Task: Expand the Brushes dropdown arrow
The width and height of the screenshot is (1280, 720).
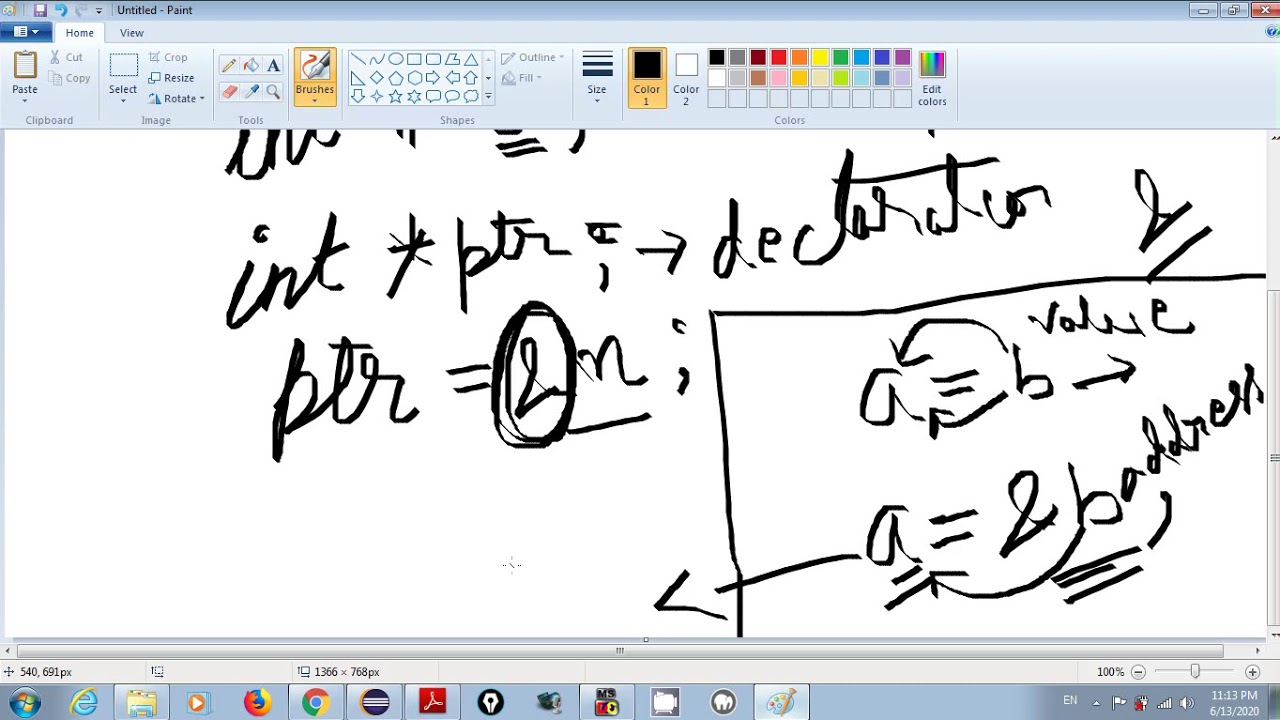Action: (314, 99)
